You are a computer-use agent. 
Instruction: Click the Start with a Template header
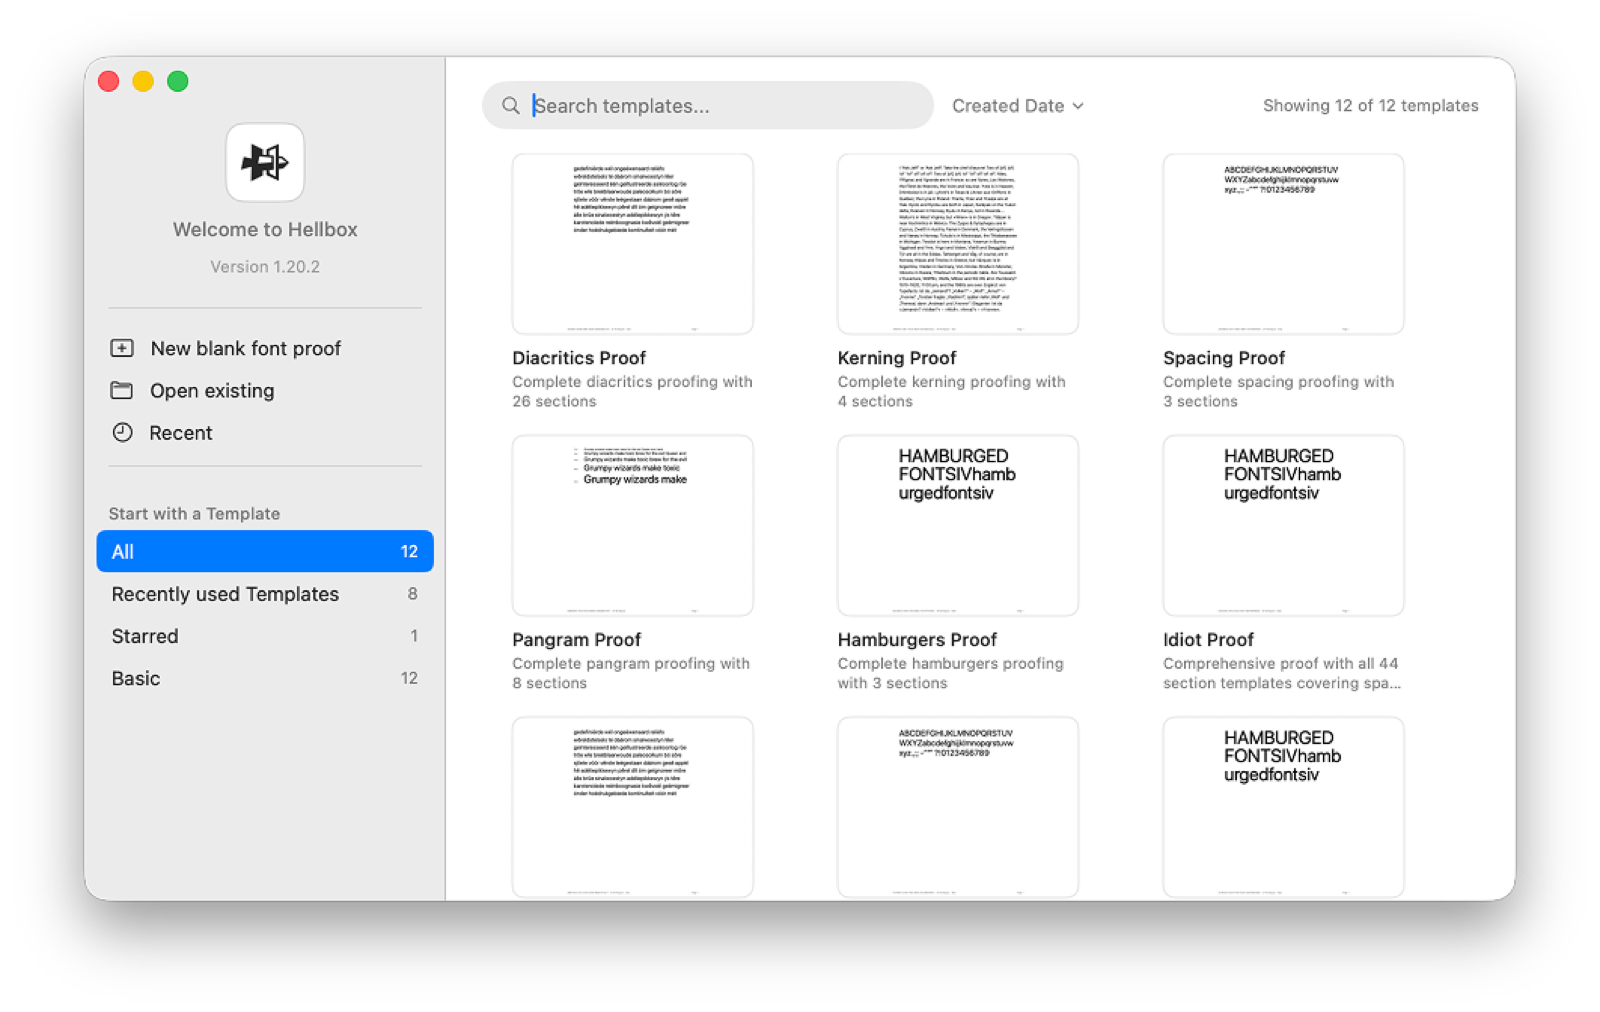click(x=194, y=513)
